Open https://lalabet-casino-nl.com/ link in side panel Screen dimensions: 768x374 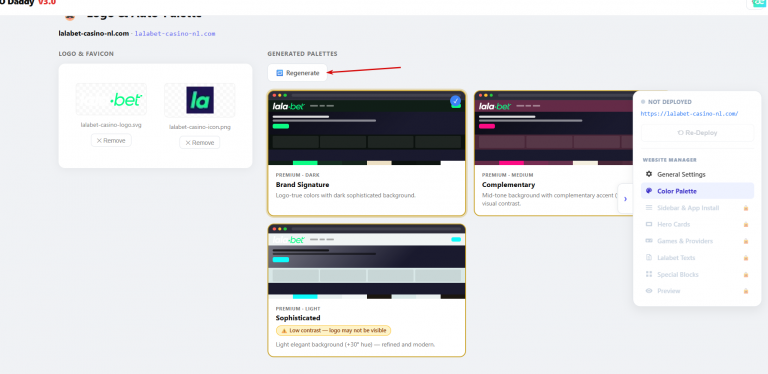coord(689,114)
